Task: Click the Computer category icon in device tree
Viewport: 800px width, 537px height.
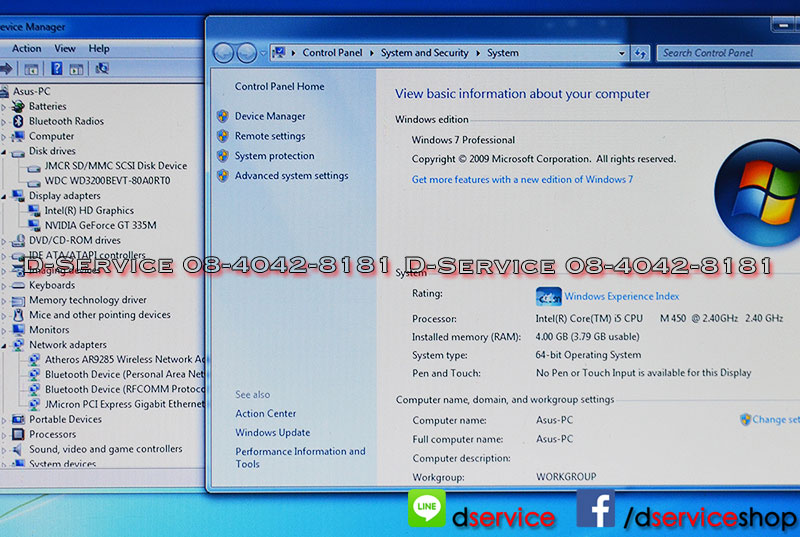Action: 18,136
